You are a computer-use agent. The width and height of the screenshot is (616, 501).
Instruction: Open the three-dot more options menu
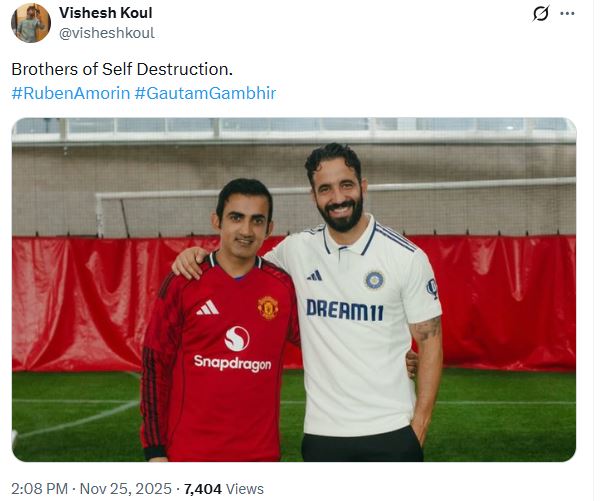click(x=567, y=14)
